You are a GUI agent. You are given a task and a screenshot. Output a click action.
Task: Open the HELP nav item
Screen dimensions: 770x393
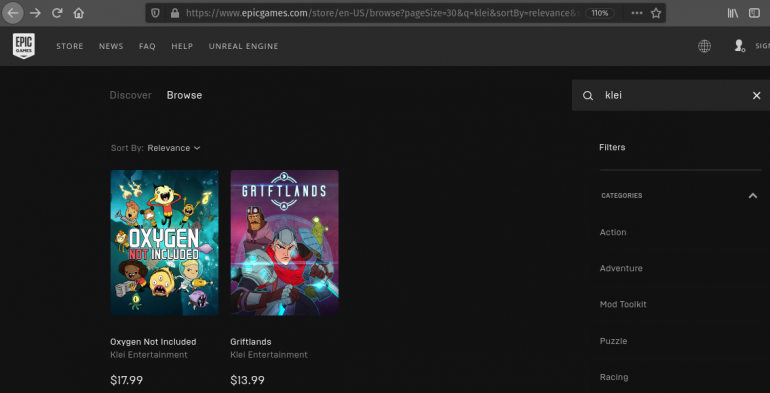[182, 46]
